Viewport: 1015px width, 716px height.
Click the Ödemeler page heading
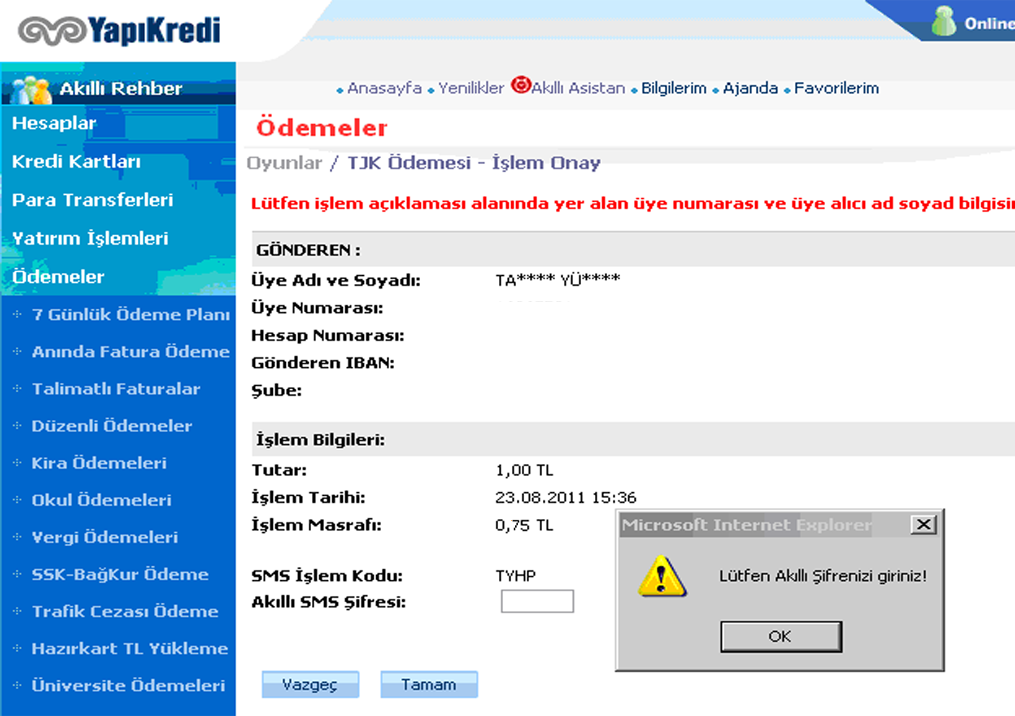322,128
